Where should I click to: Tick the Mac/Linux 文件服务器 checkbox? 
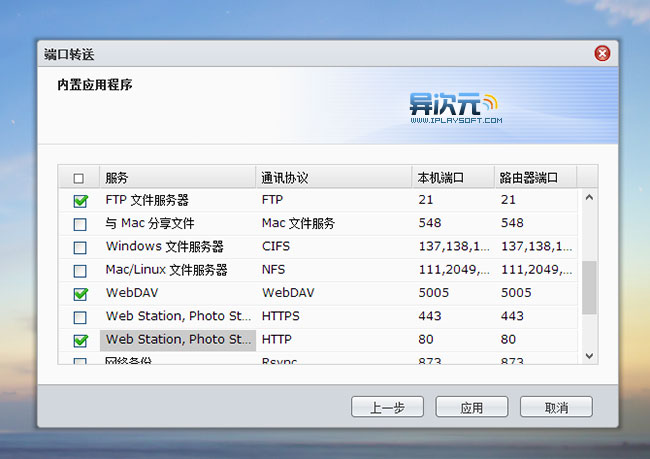80,271
